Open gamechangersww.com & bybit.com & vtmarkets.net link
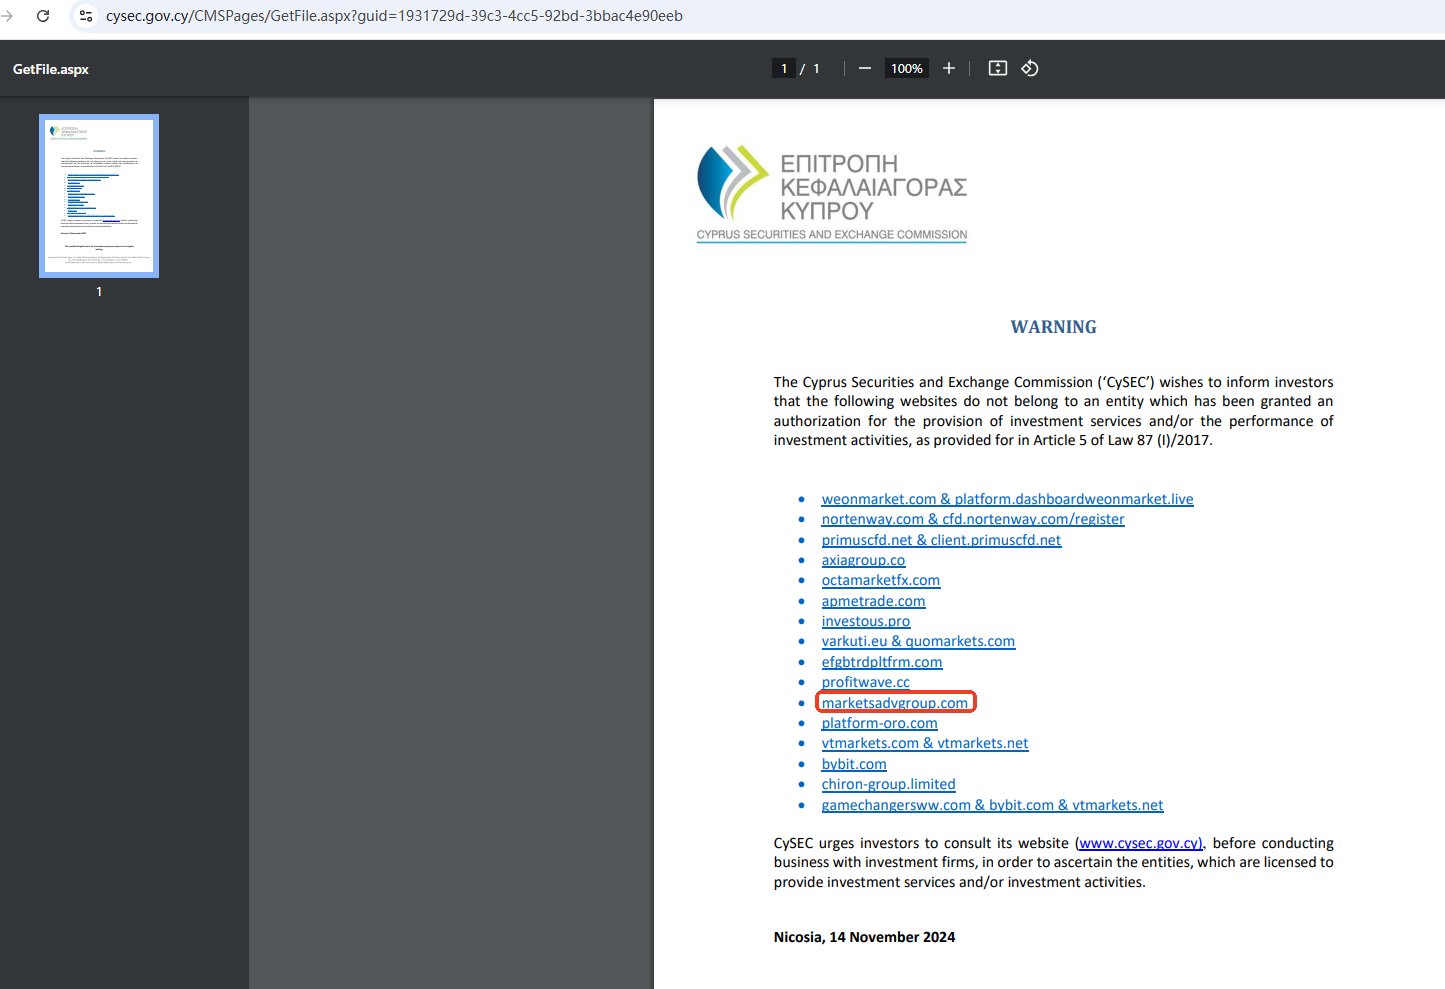This screenshot has width=1445, height=989. (992, 805)
